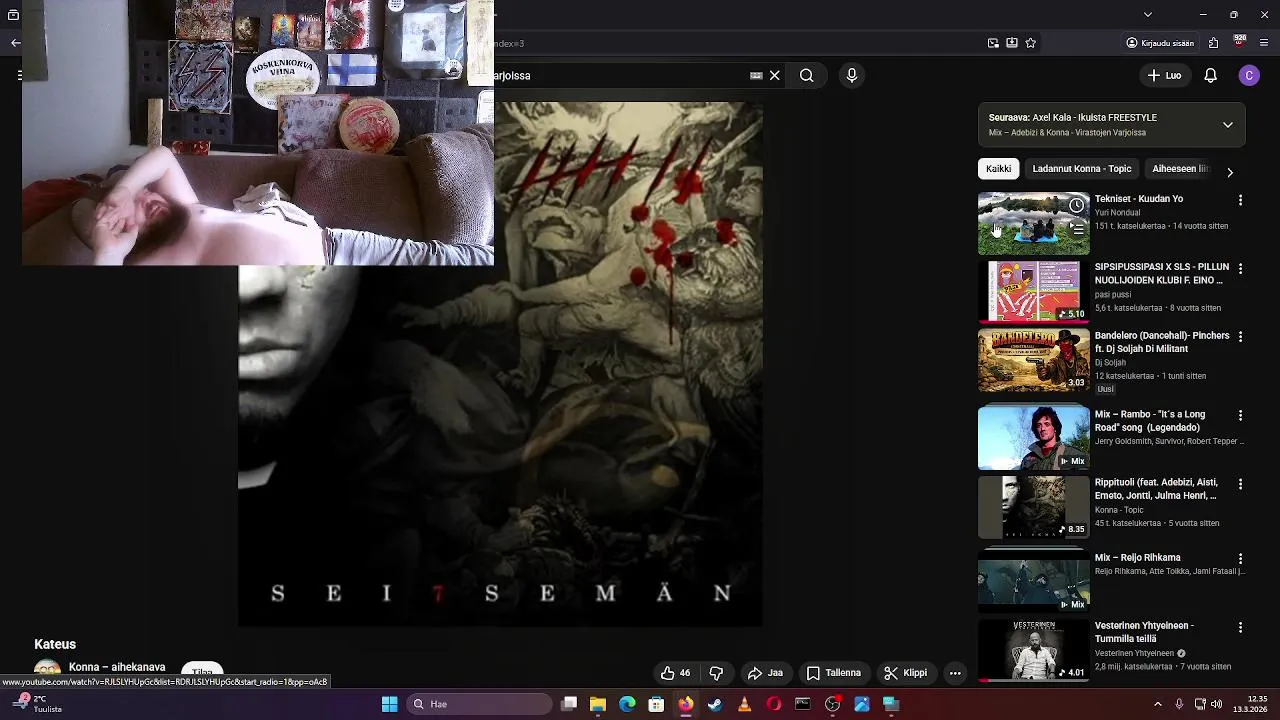Open options menu for Tekniset - Kuudan Yo

(x=1240, y=201)
